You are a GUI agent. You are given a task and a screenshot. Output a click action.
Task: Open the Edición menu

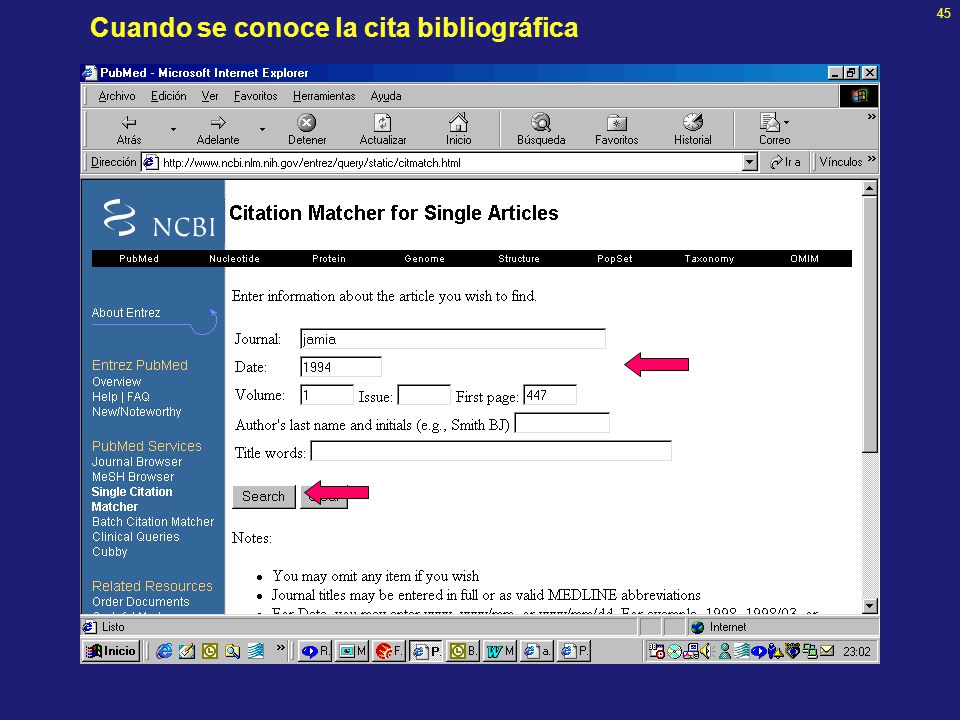click(x=168, y=96)
